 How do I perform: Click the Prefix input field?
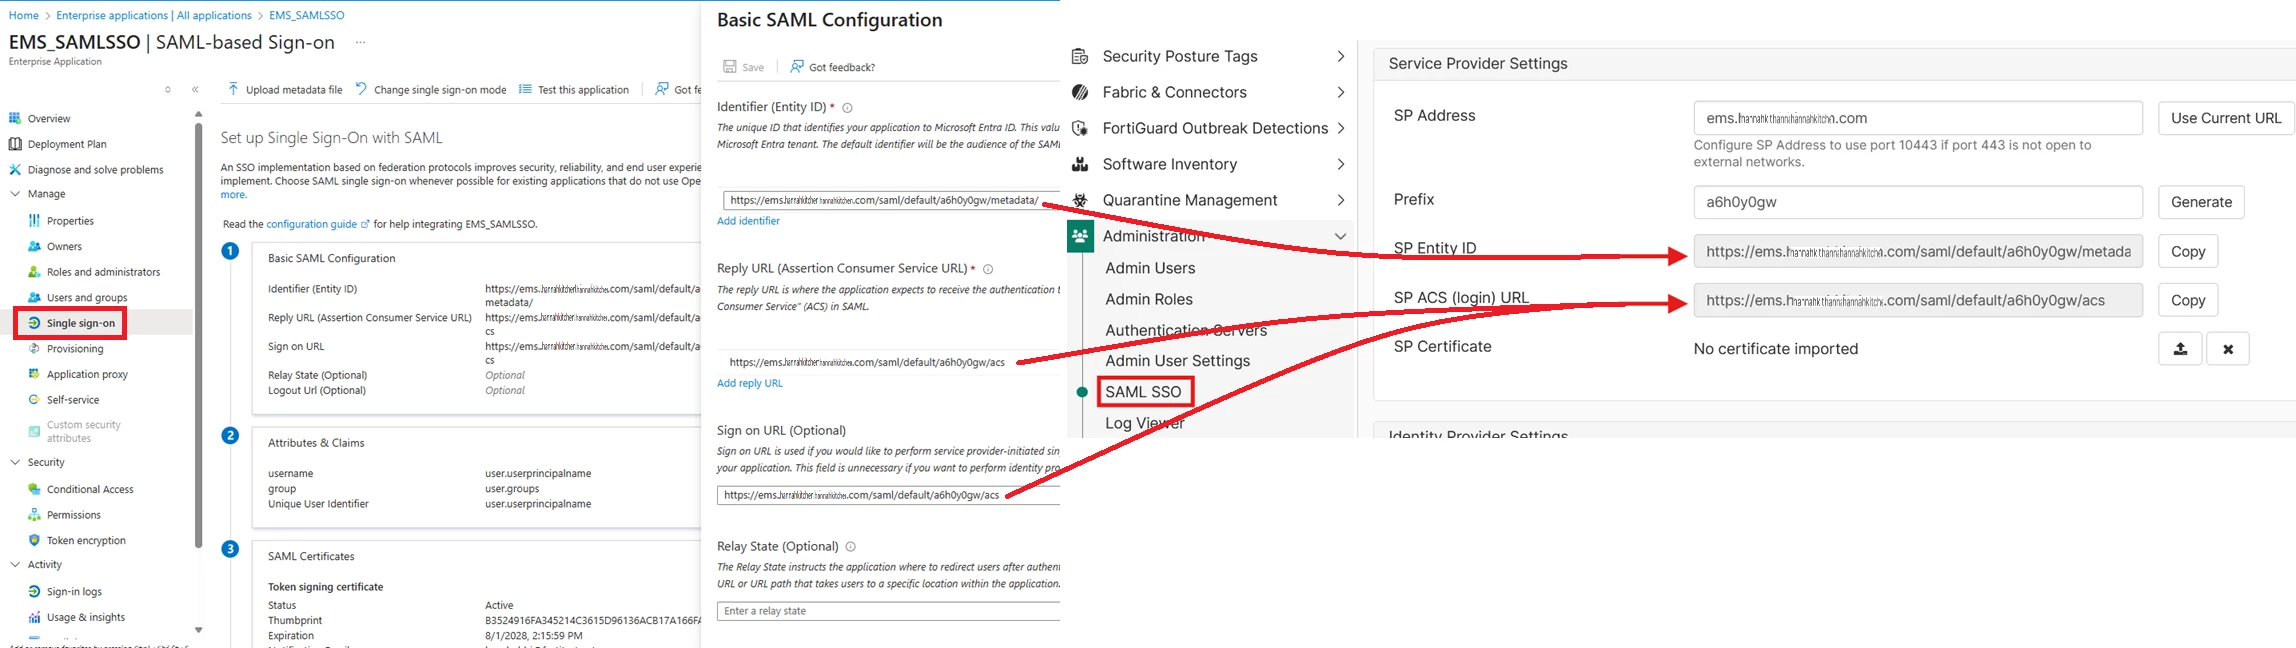click(x=1918, y=202)
